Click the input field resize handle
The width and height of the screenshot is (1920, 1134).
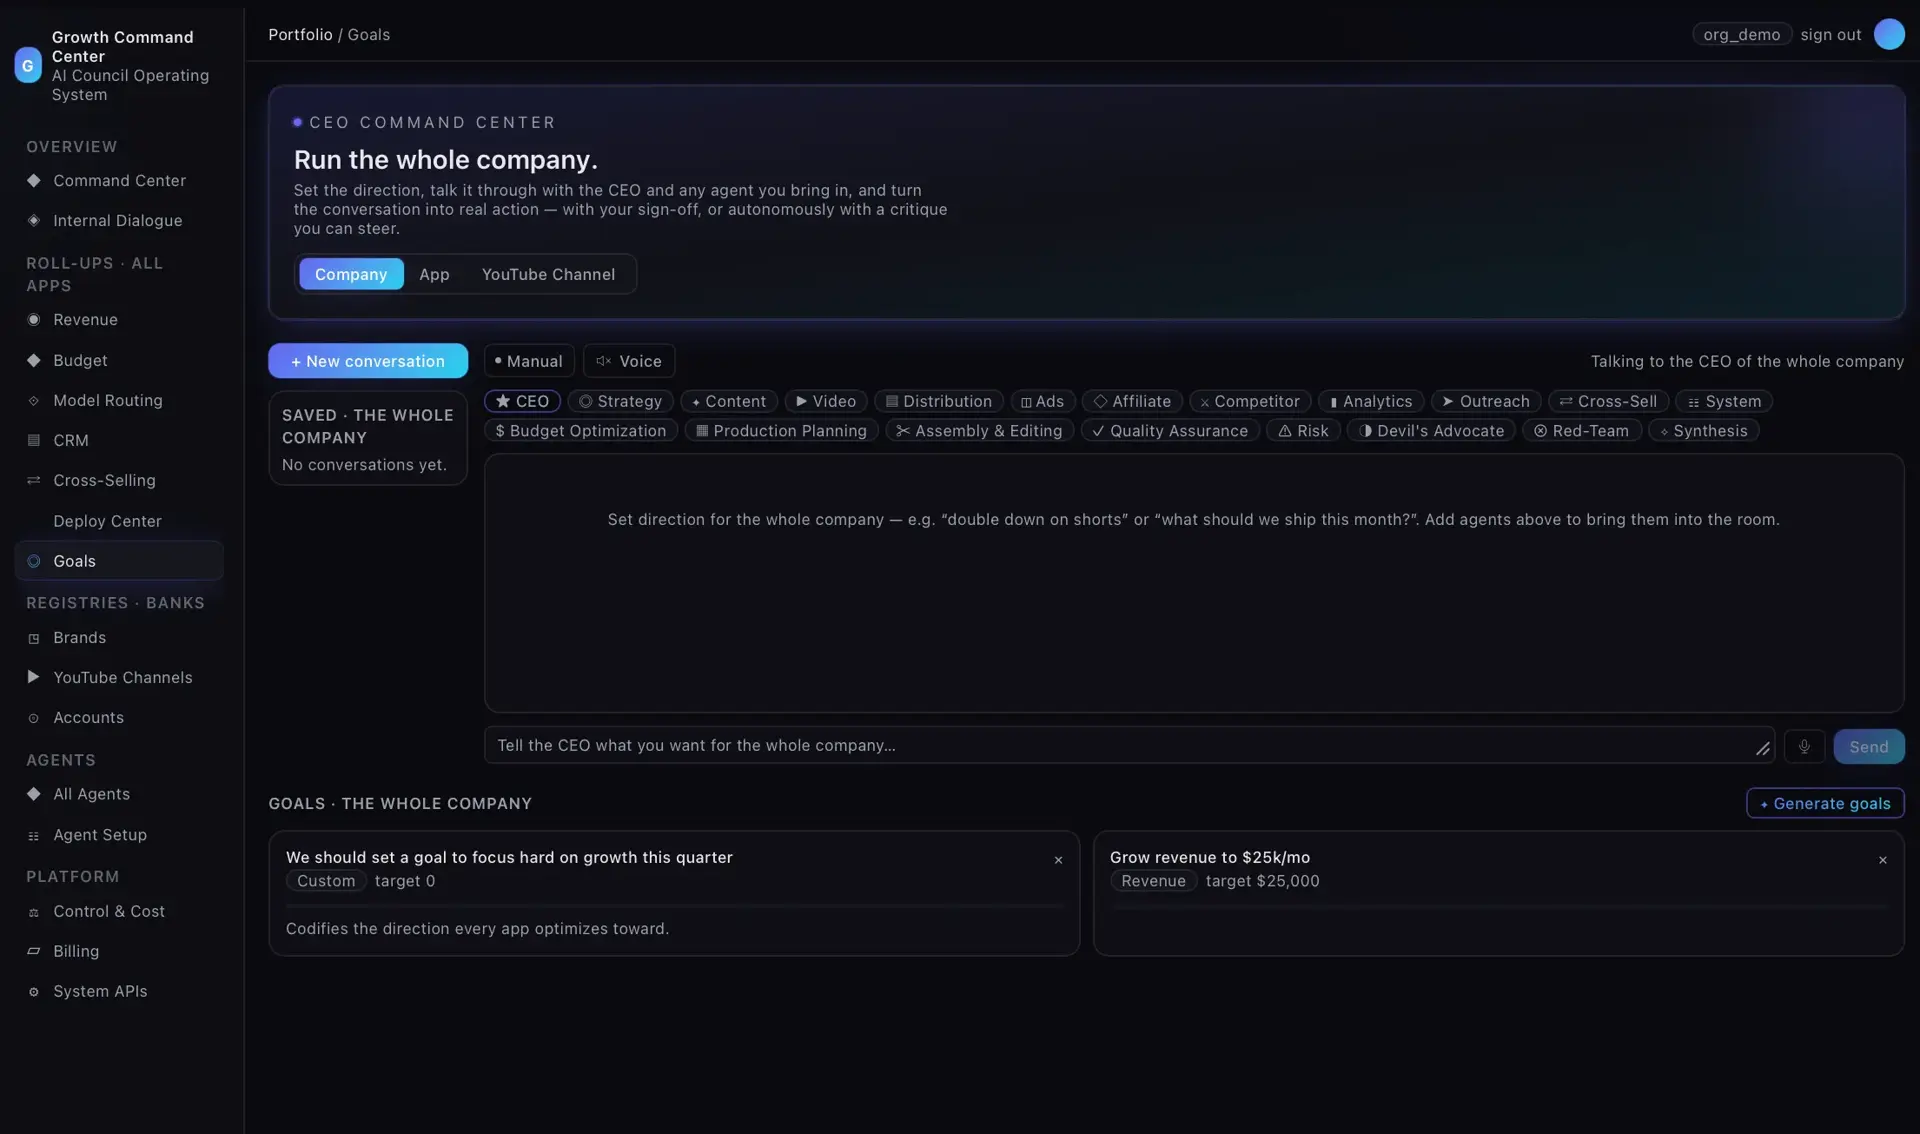(x=1762, y=749)
